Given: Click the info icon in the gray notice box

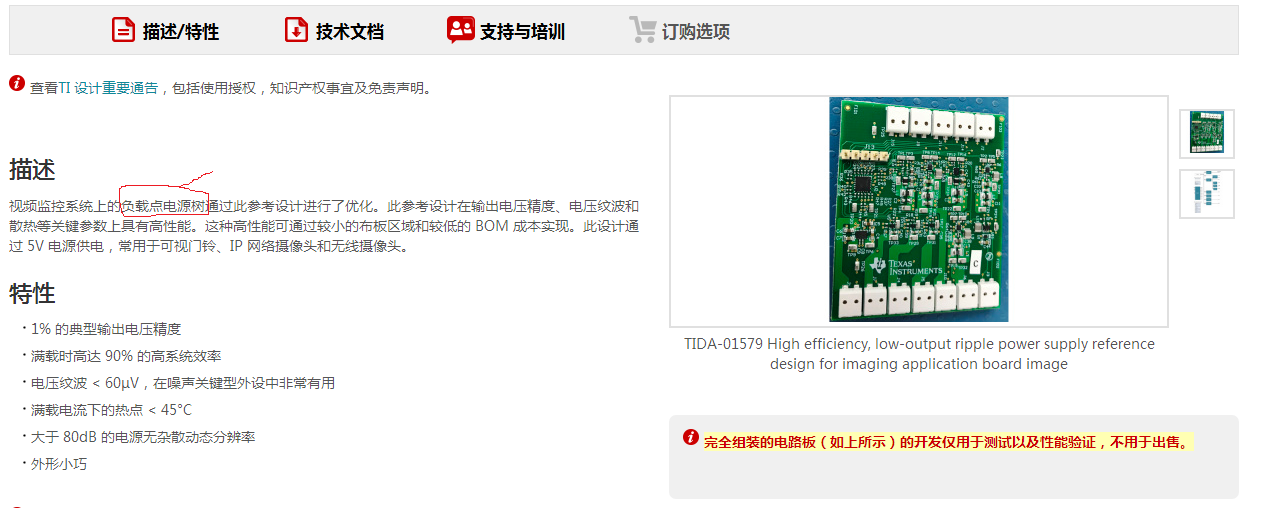Looking at the screenshot, I should pyautogui.click(x=691, y=437).
